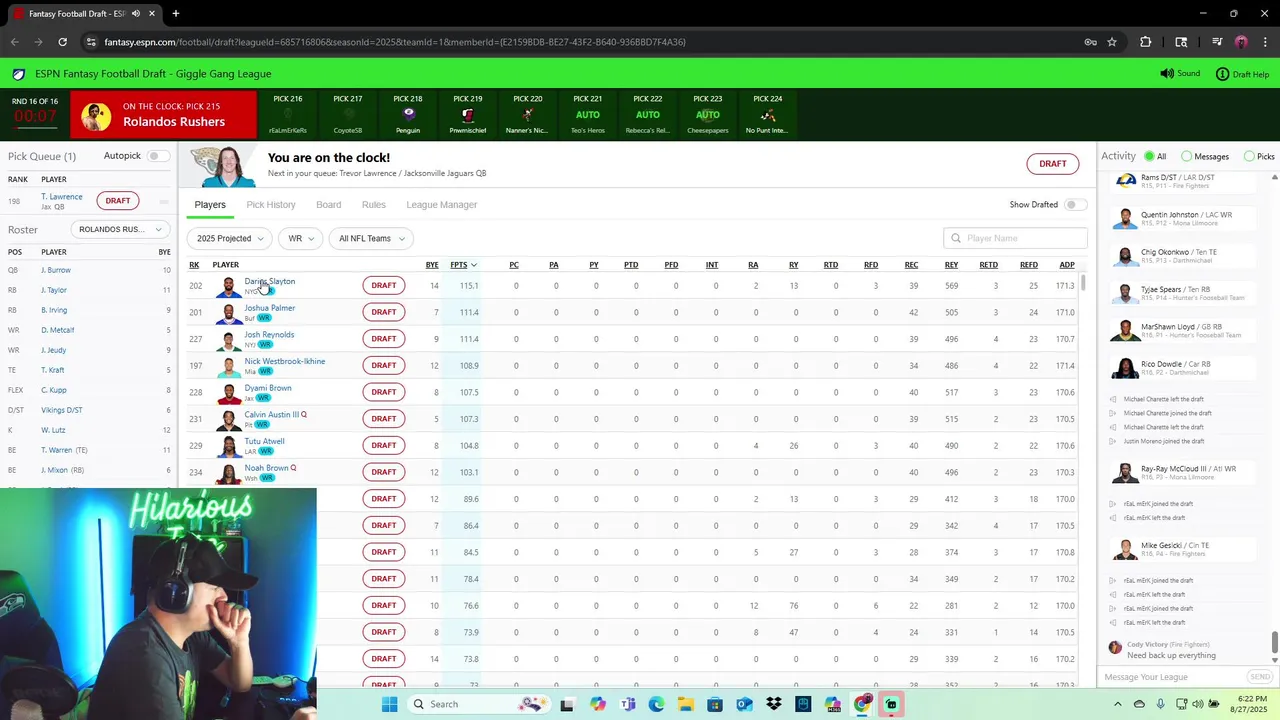Screen dimensions: 1280x720
Task: Switch to the Board tab
Action: click(329, 205)
